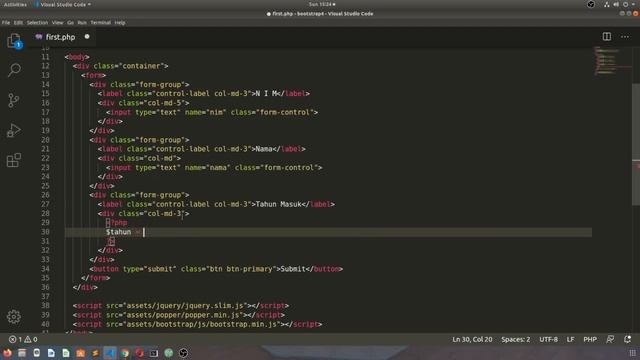Open Ubuntu Software icon in dock
Viewport: 640px width, 360px height.
tap(80, 353)
